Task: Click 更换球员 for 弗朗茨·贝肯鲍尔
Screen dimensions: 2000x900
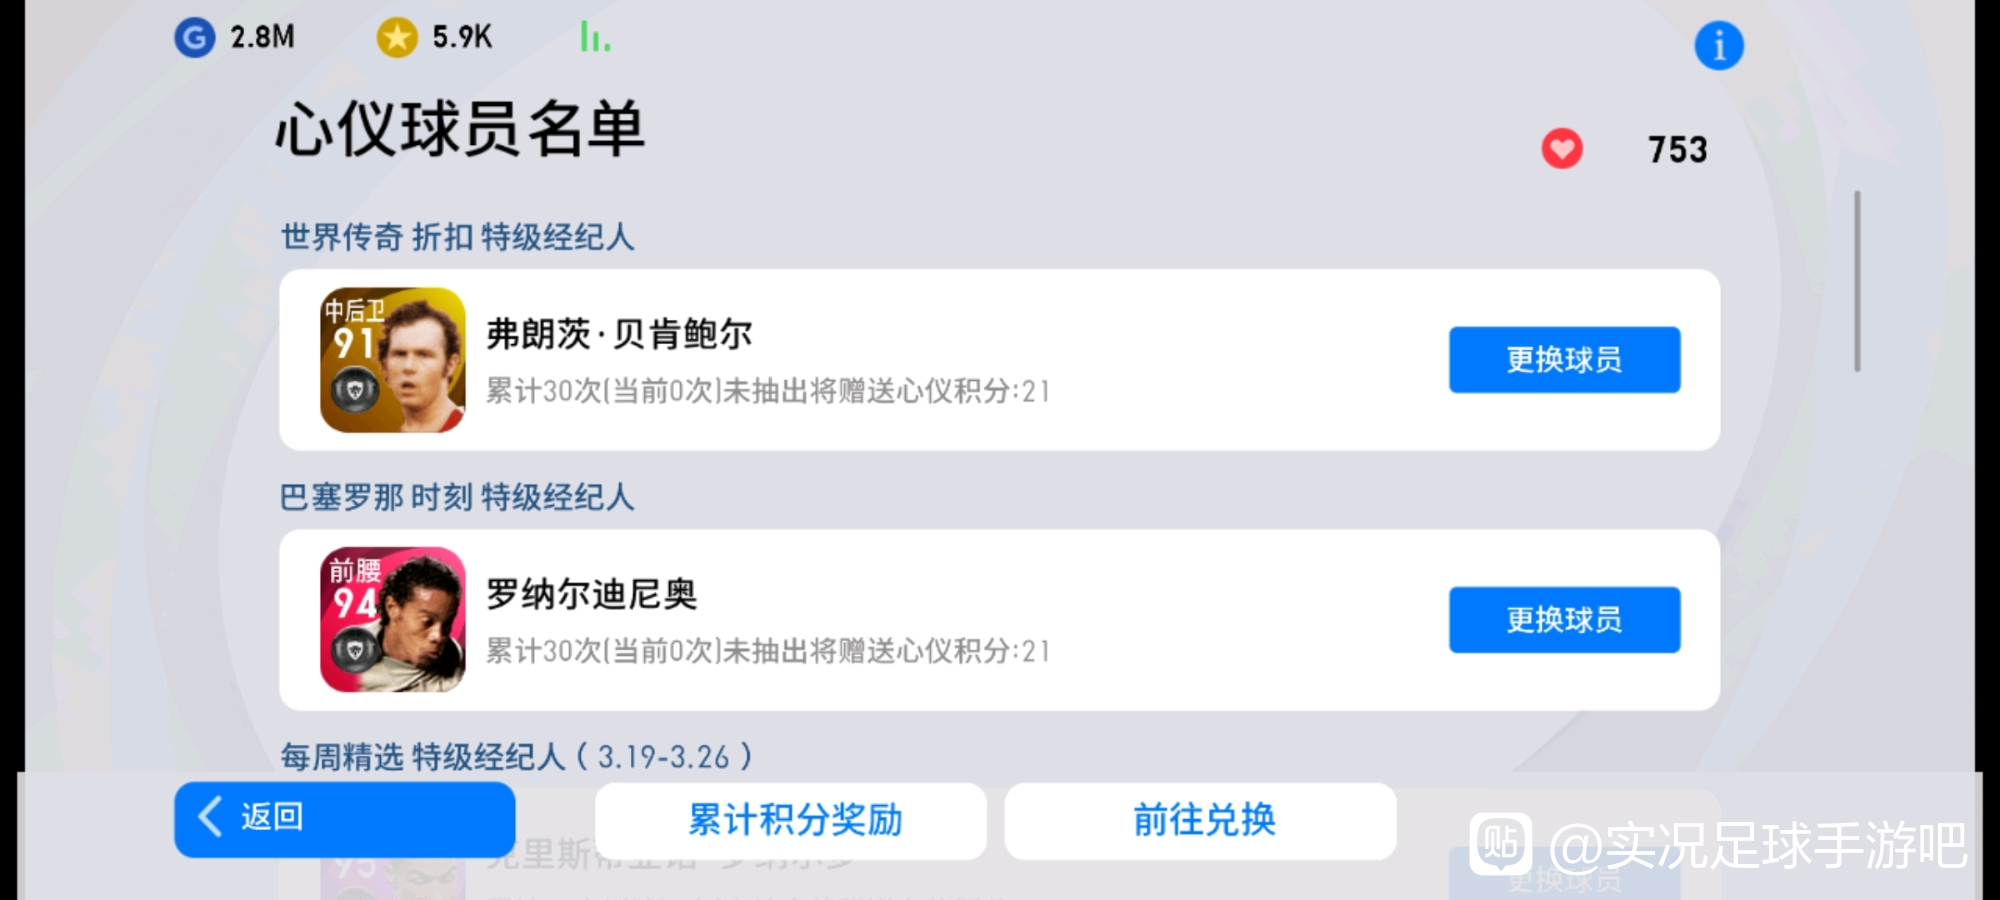Action: pos(1564,360)
